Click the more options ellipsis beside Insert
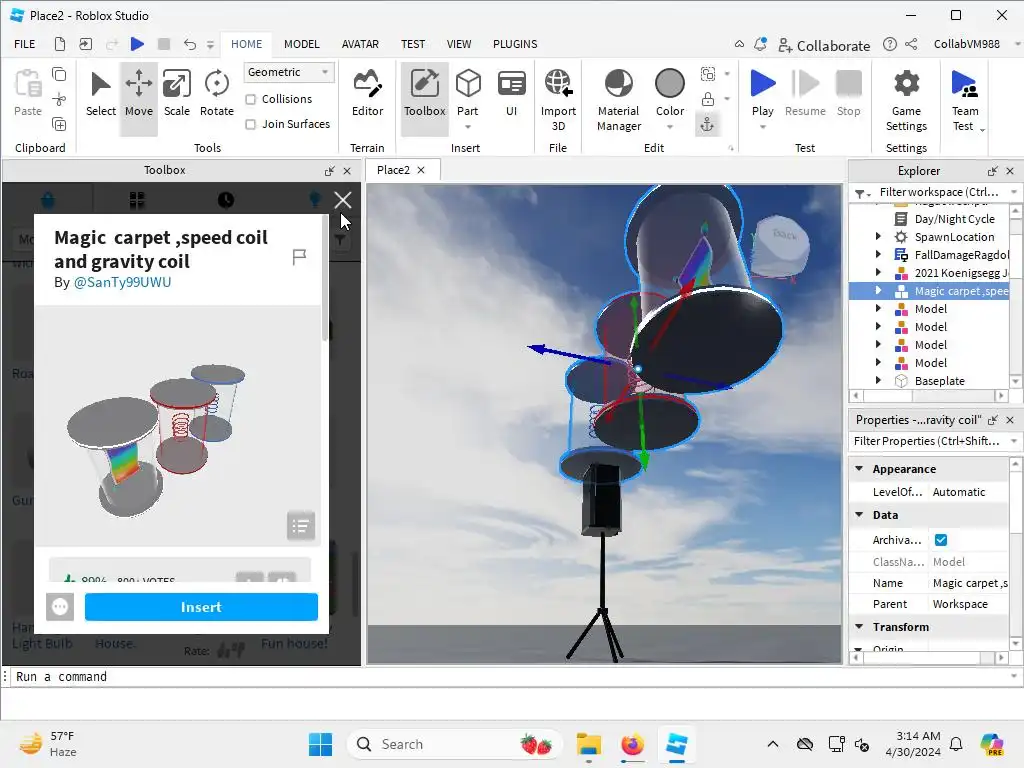 coord(60,607)
